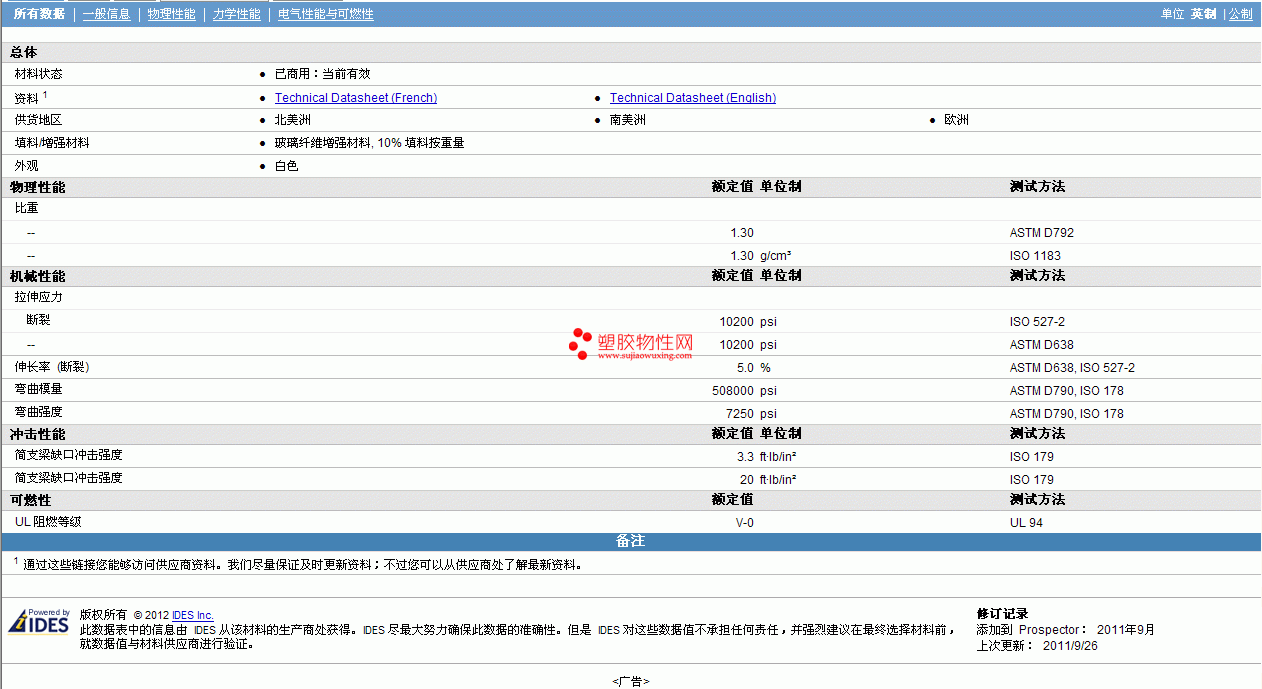Click the 可燃性 section header

tap(31, 500)
